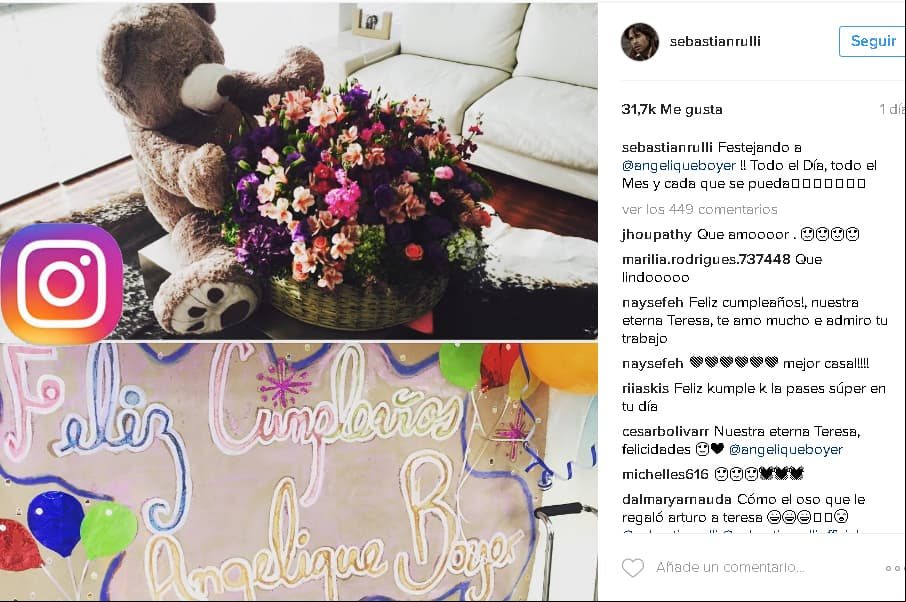Viewport: 906px width, 602px height.
Task: Open marilia.rodrigues.737448 profile link
Action: 706,259
